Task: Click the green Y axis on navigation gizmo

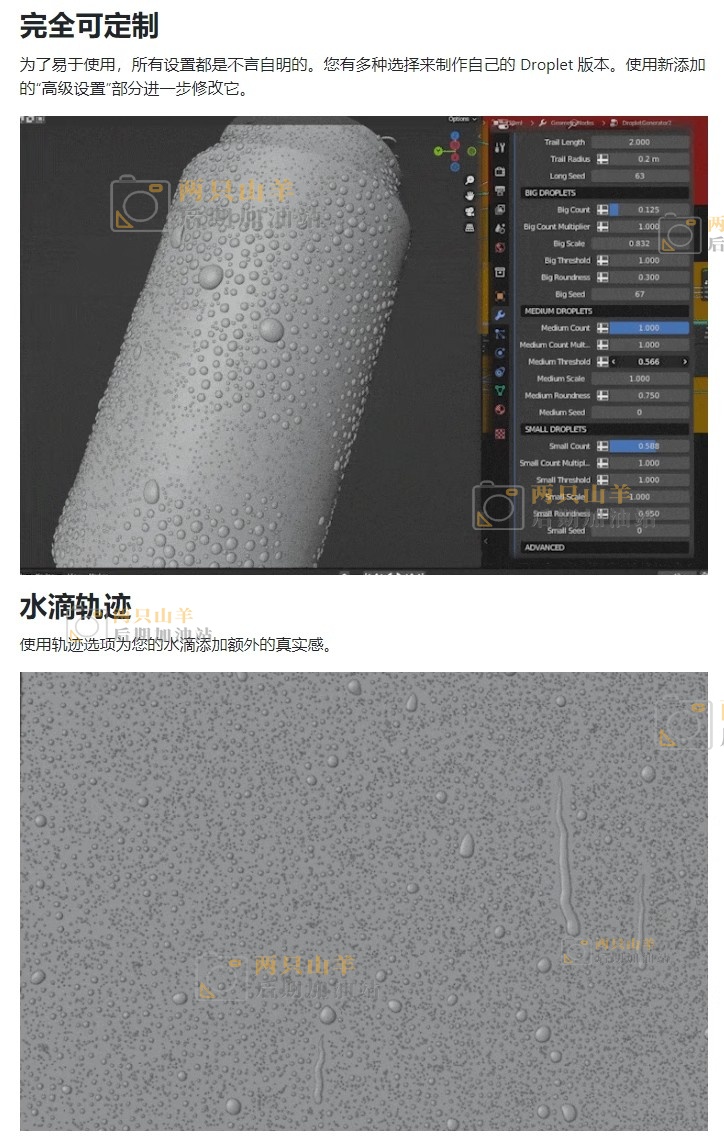Action: pyautogui.click(x=439, y=151)
